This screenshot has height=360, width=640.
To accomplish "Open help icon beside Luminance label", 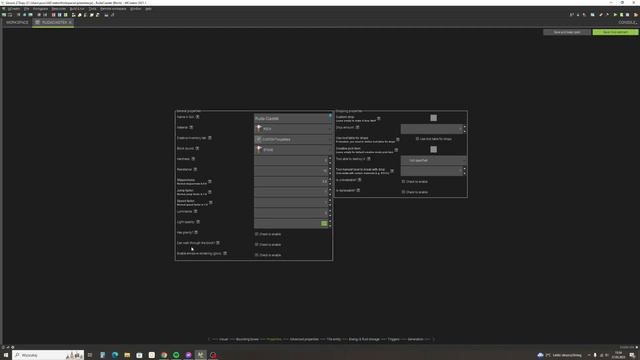I will (x=196, y=211).
